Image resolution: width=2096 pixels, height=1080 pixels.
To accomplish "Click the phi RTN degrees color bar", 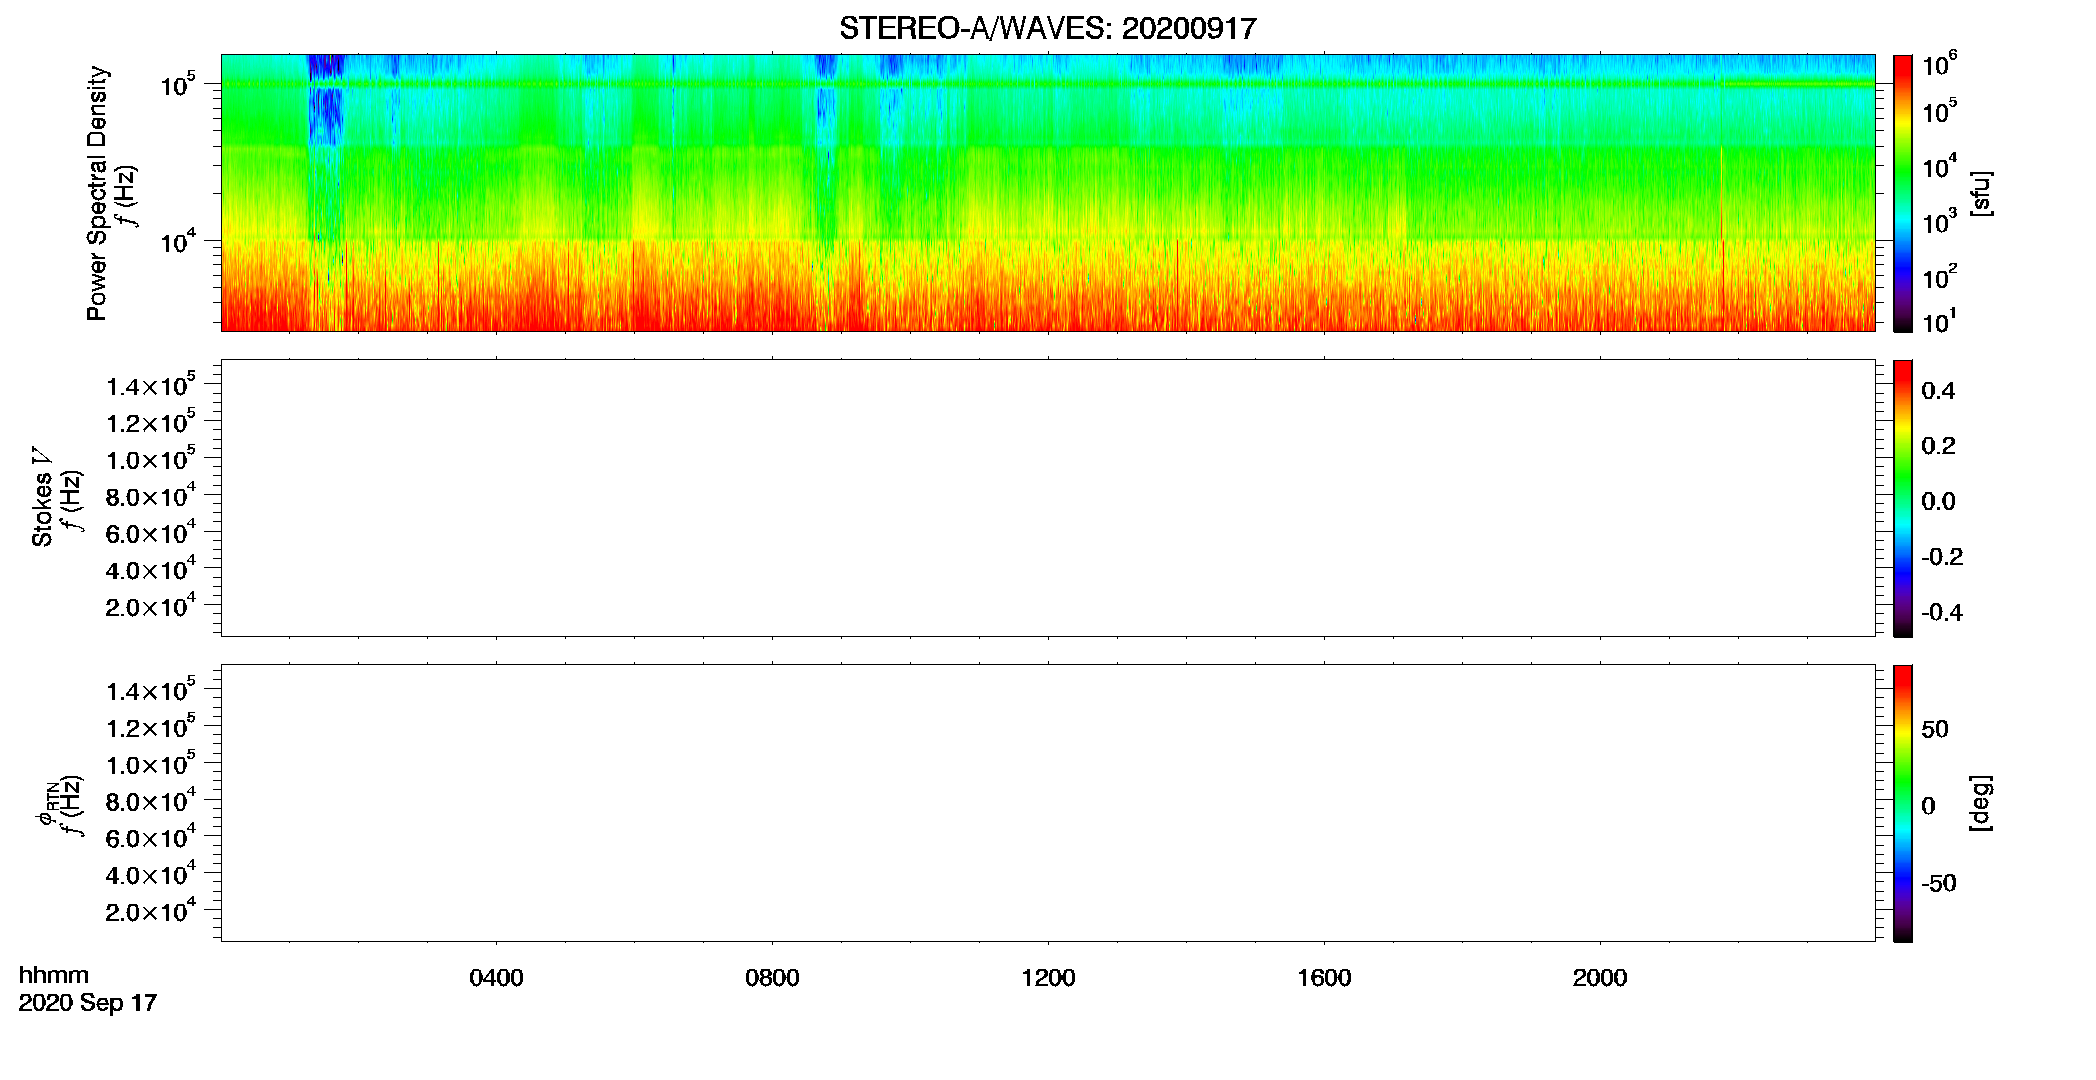I will click(1903, 803).
